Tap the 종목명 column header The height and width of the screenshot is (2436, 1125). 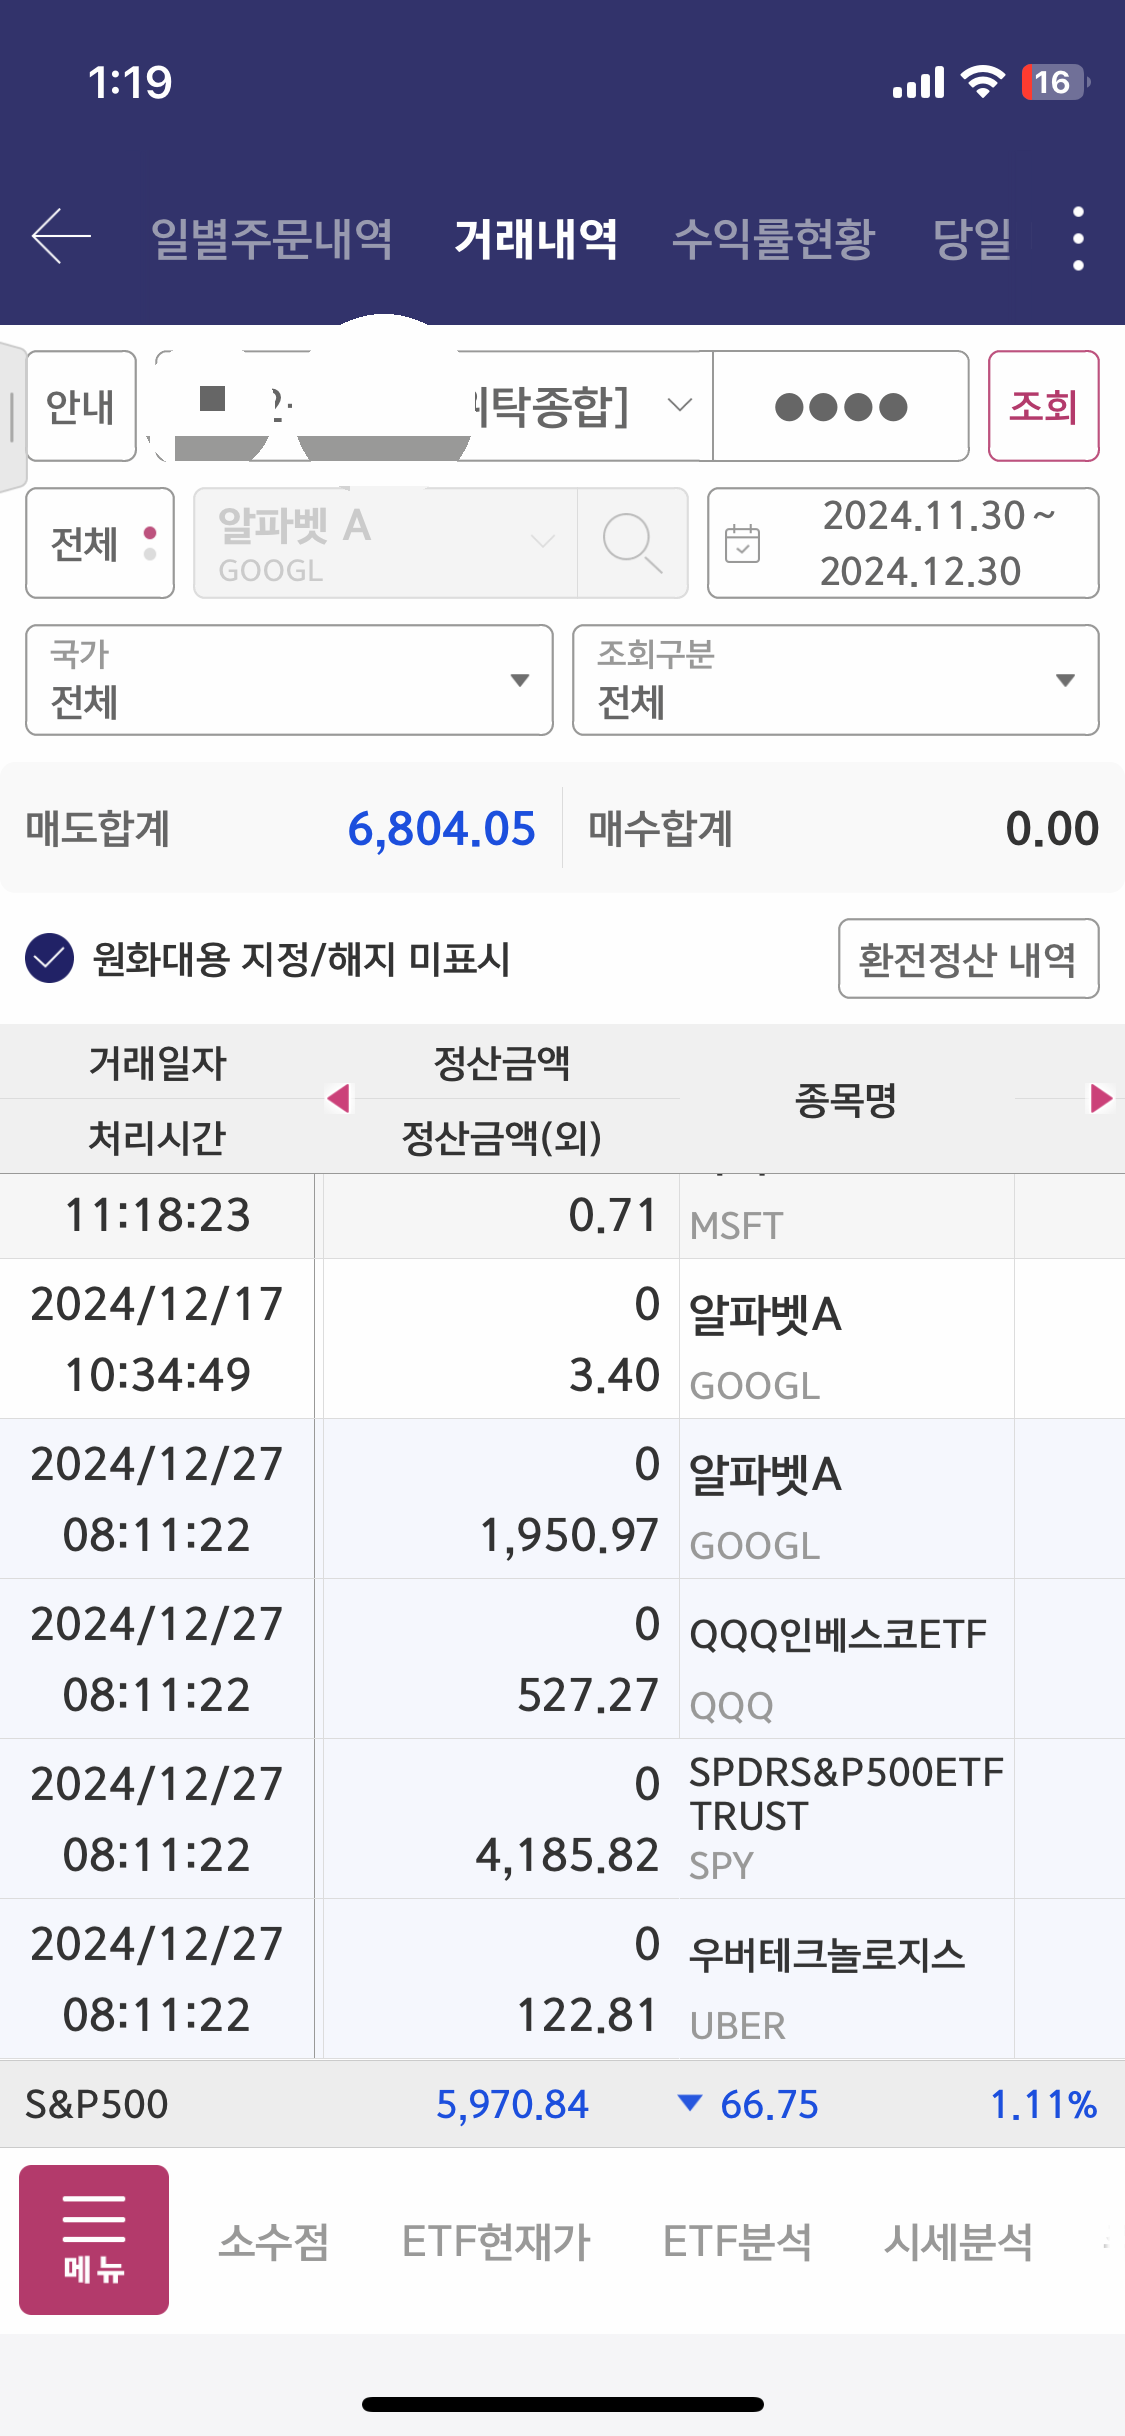pyautogui.click(x=846, y=1099)
